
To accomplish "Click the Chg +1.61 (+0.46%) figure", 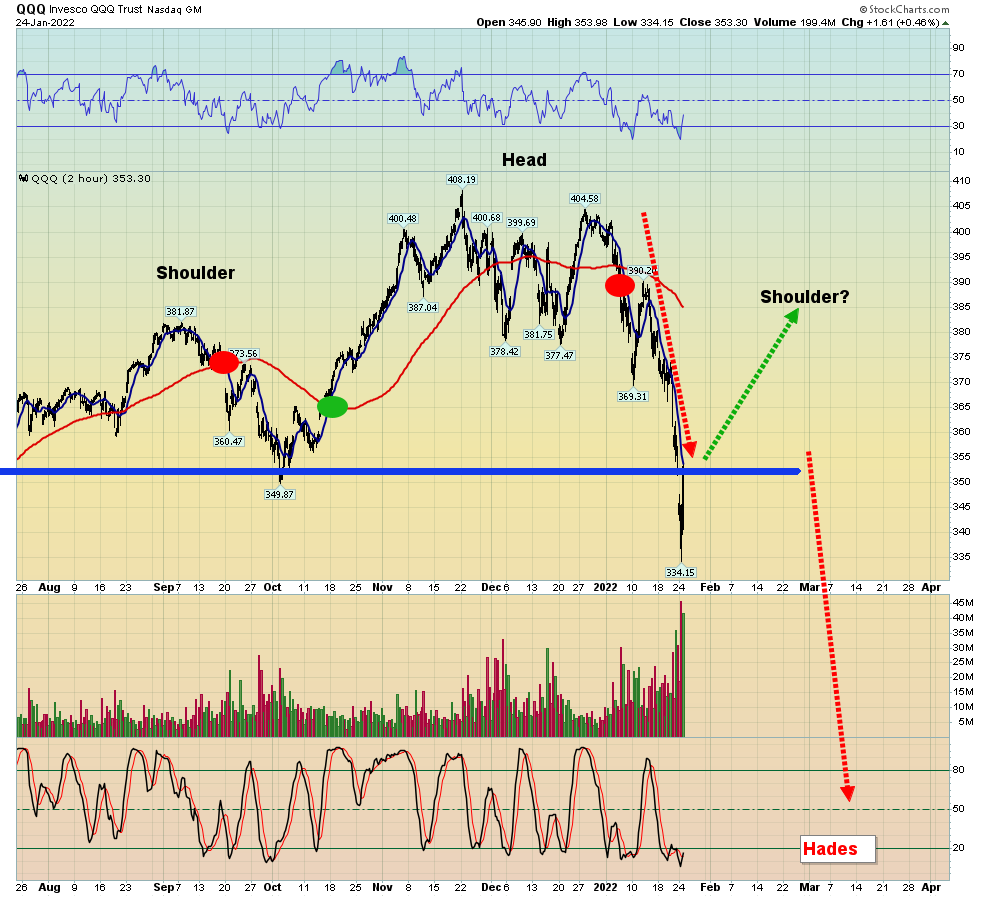I will (x=890, y=22).
